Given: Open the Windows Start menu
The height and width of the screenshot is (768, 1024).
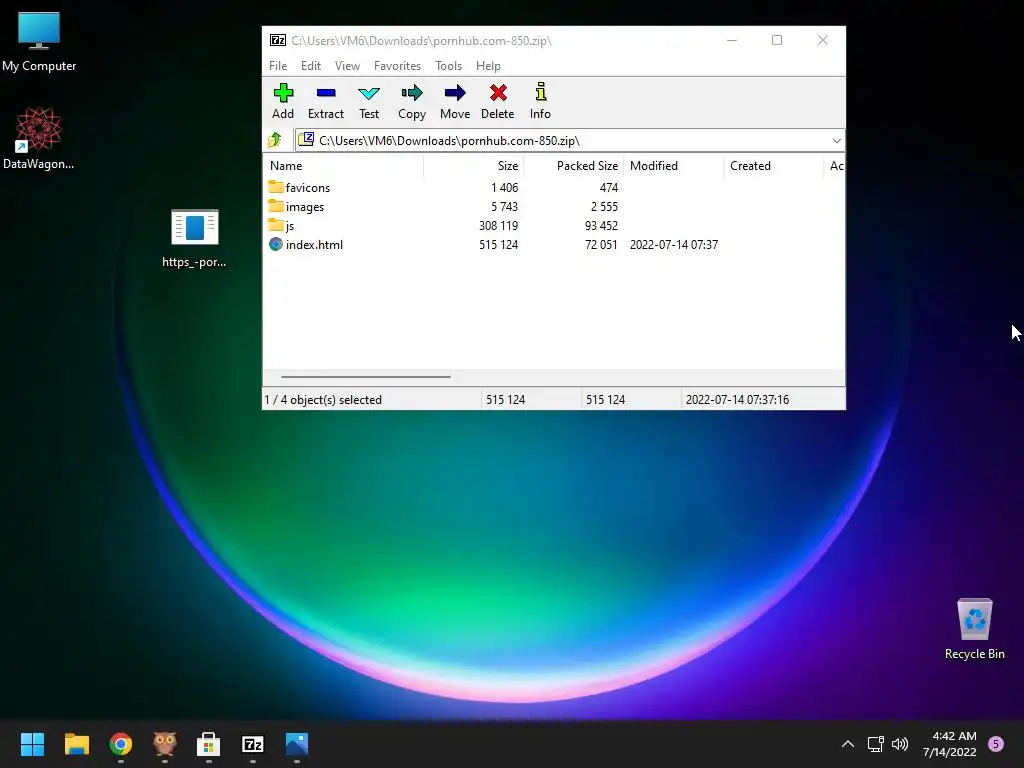Looking at the screenshot, I should 32,744.
